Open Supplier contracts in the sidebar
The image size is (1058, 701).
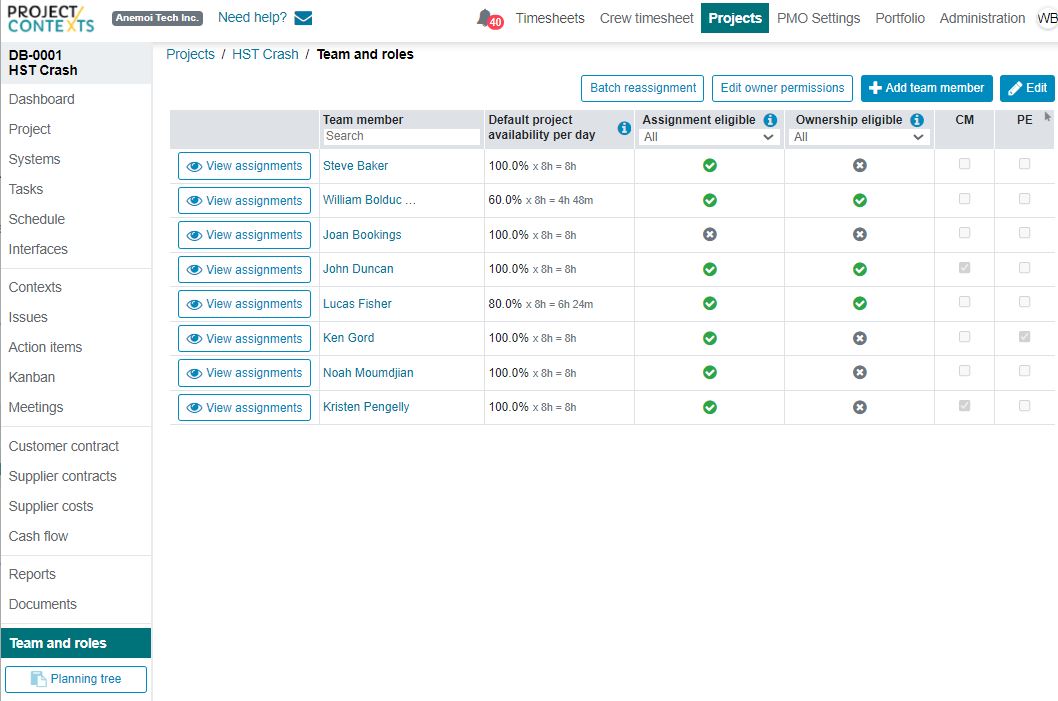[63, 476]
